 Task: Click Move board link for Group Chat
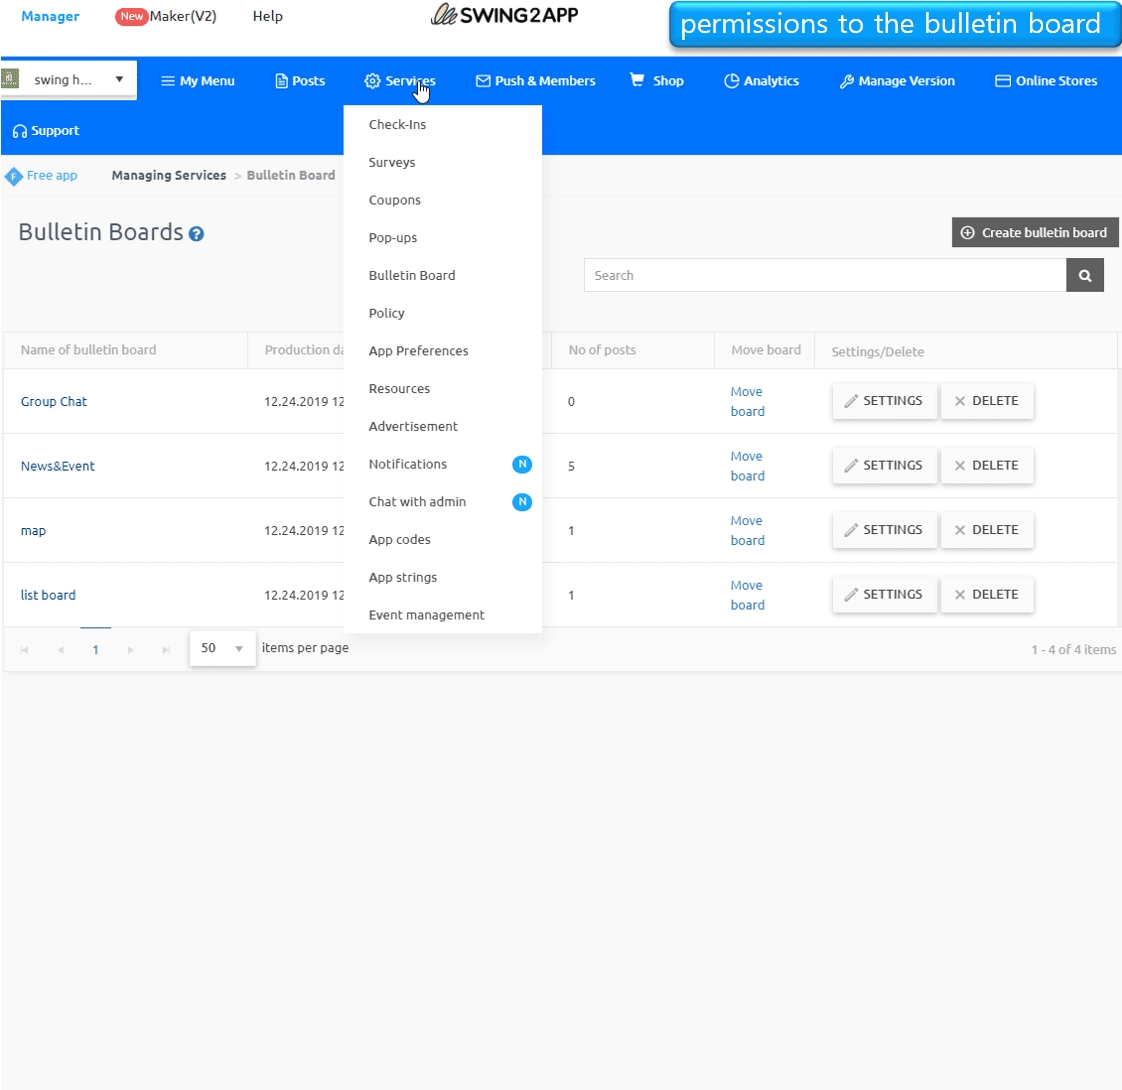(x=747, y=402)
